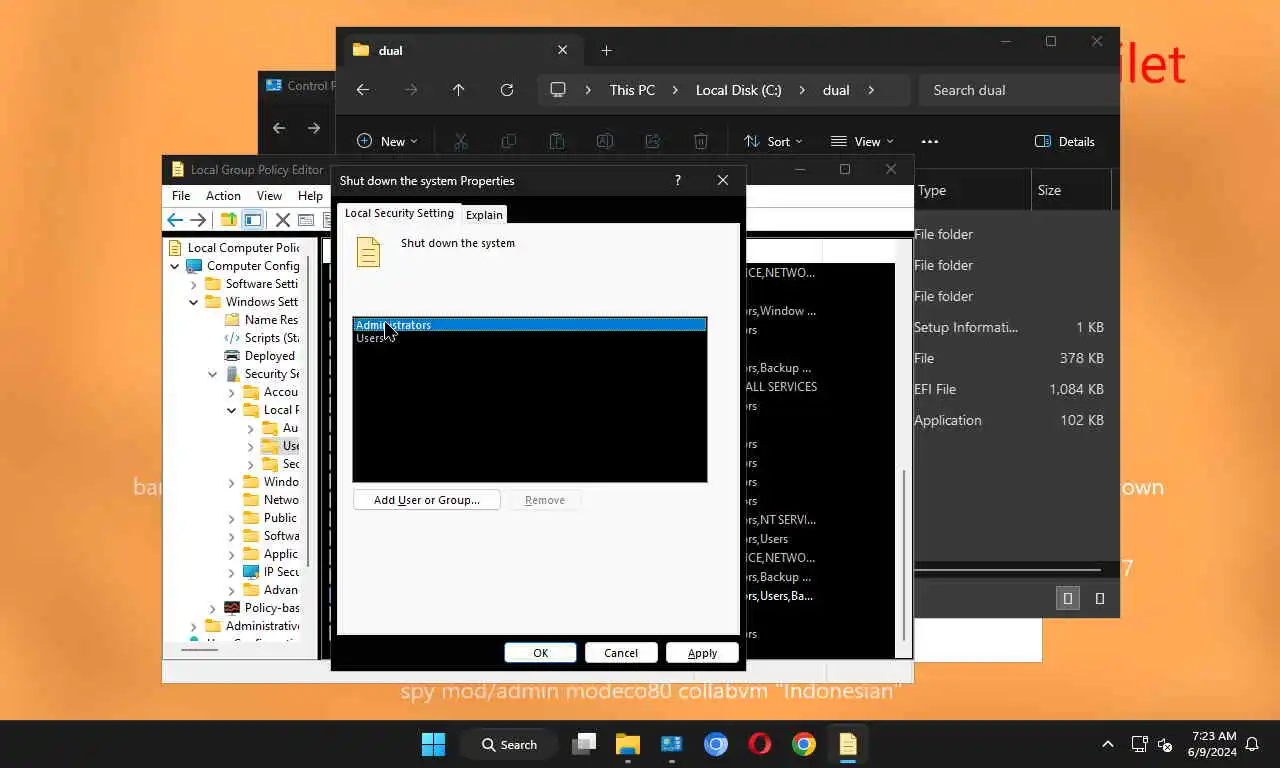
Task: Open View menu in Group Policy Editor
Action: 269,196
